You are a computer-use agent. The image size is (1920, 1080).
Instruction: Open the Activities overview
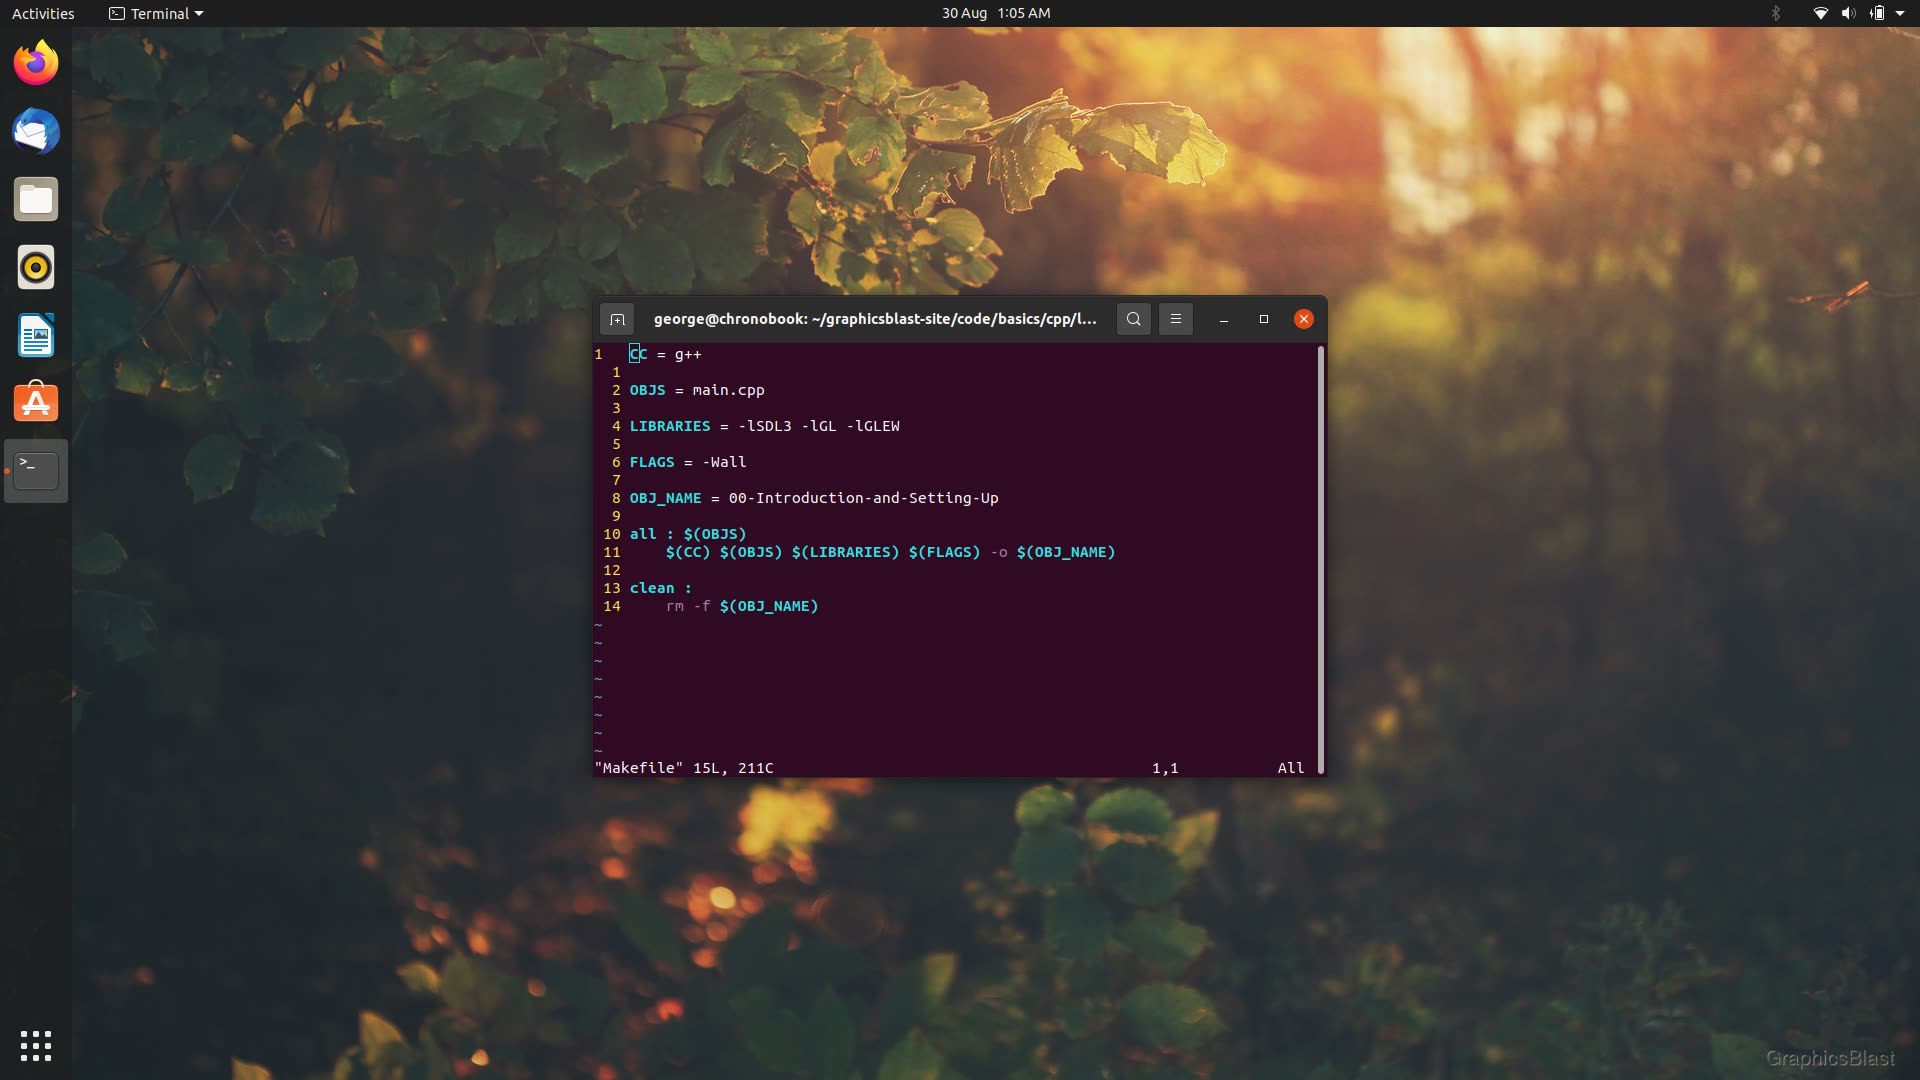(x=43, y=13)
